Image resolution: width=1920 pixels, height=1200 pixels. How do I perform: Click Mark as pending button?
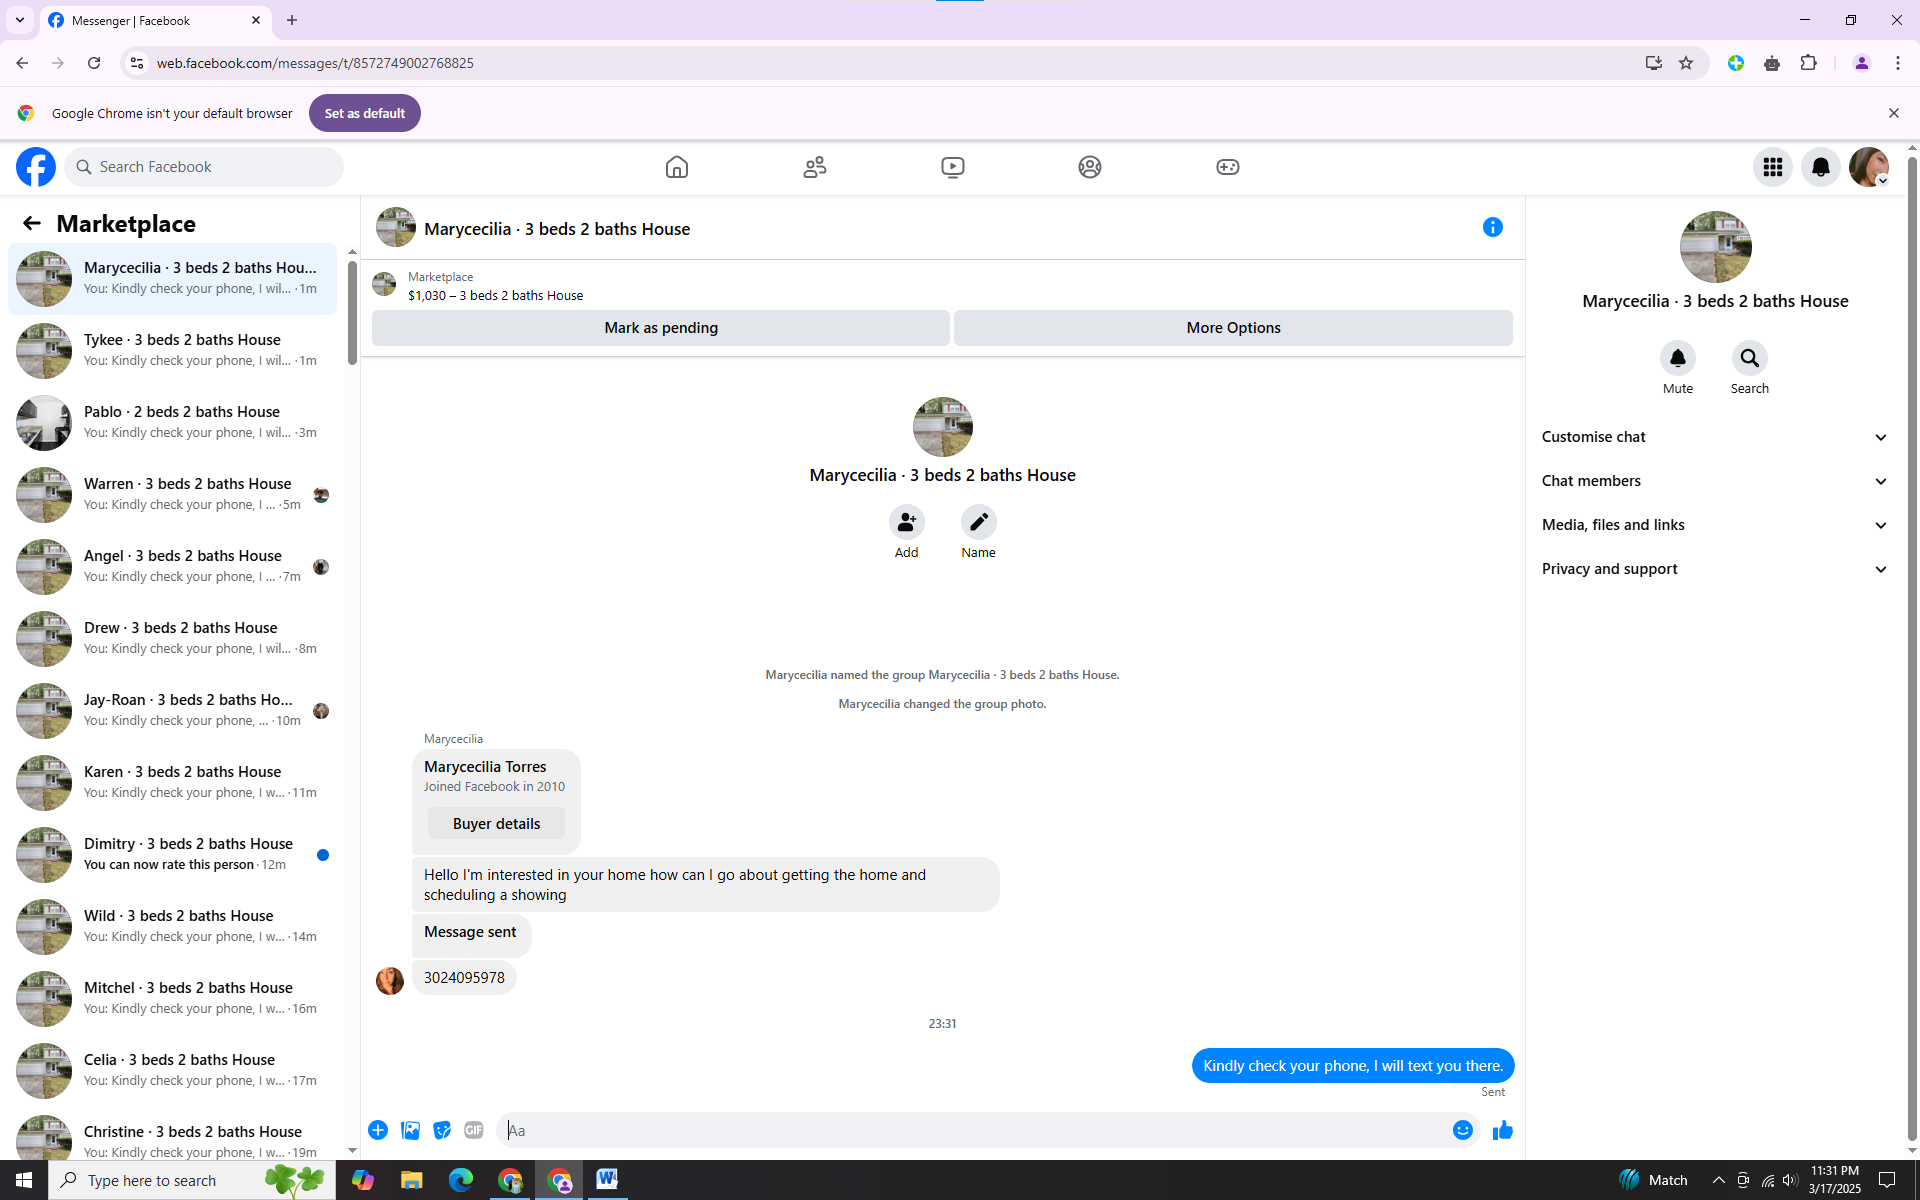tap(661, 328)
